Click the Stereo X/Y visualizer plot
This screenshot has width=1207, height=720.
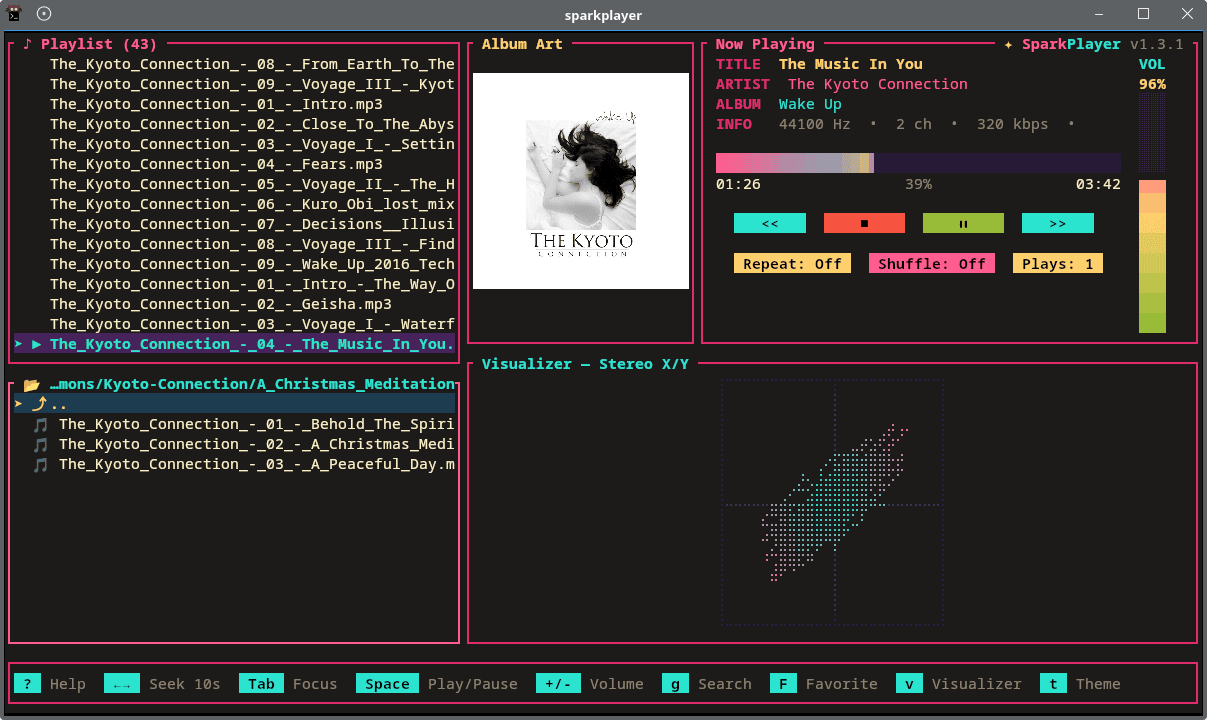point(833,503)
